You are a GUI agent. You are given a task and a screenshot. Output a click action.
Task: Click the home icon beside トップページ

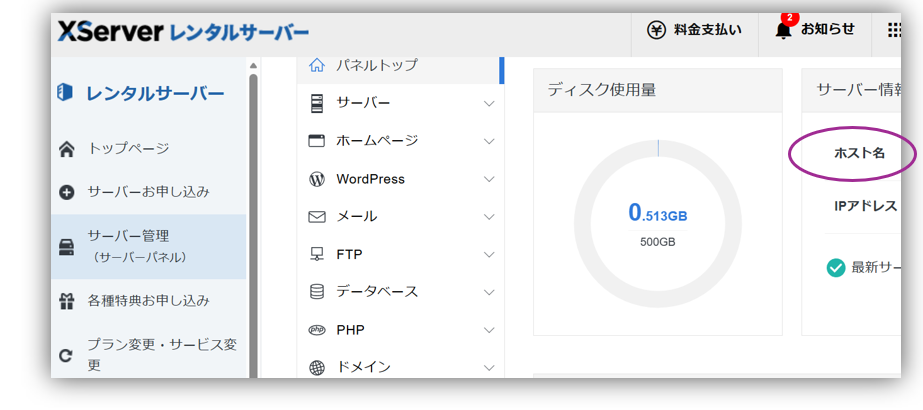pyautogui.click(x=67, y=149)
